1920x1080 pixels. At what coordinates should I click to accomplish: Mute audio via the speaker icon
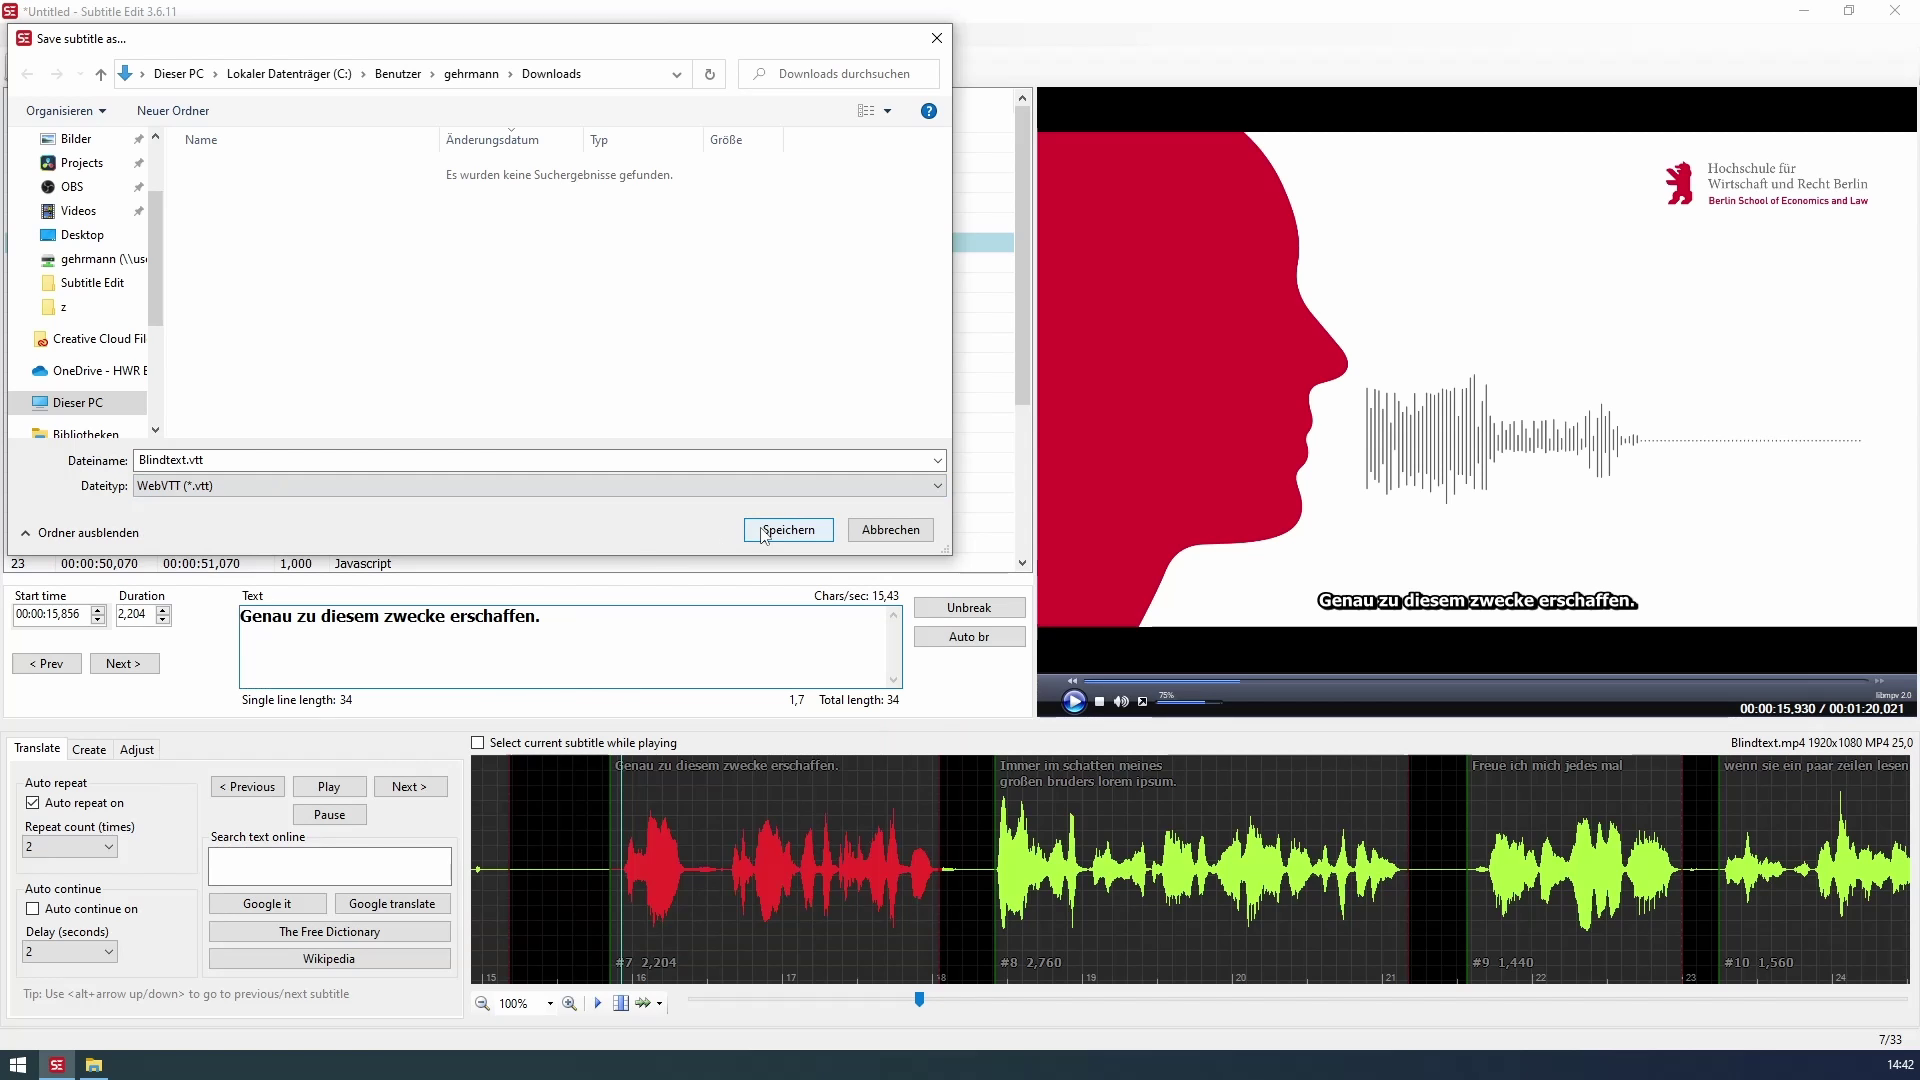(x=1121, y=702)
